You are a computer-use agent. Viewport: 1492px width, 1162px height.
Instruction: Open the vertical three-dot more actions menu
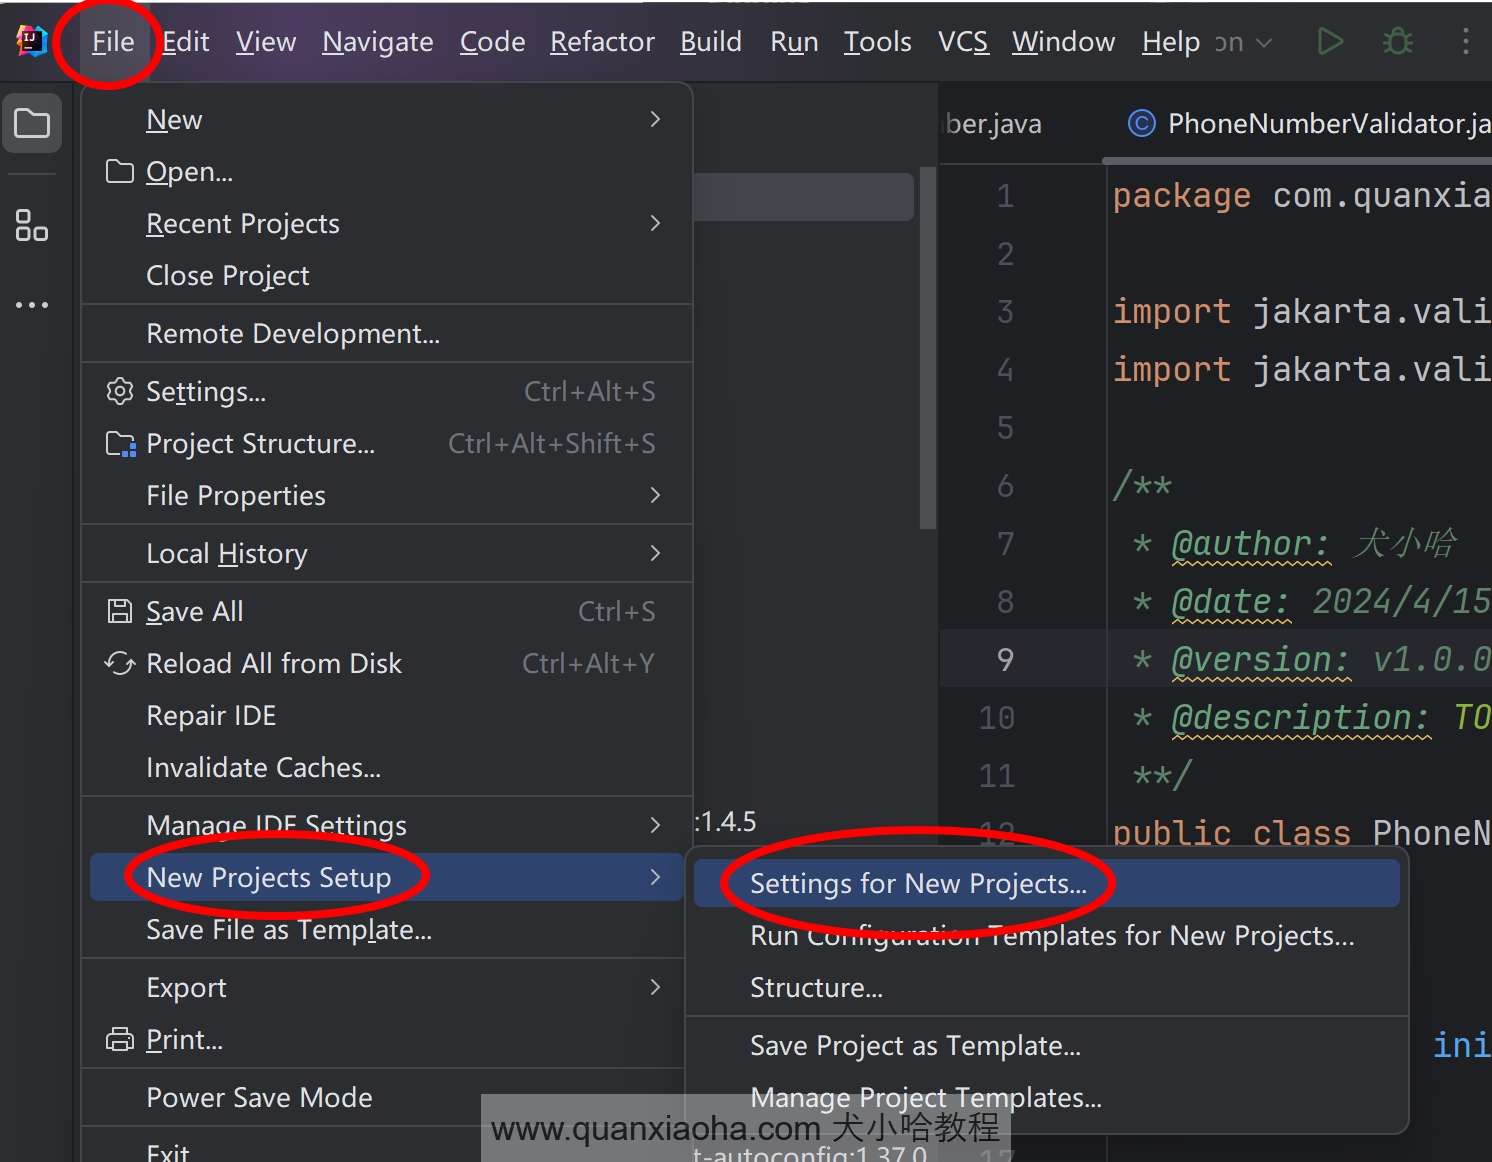(x=1465, y=41)
